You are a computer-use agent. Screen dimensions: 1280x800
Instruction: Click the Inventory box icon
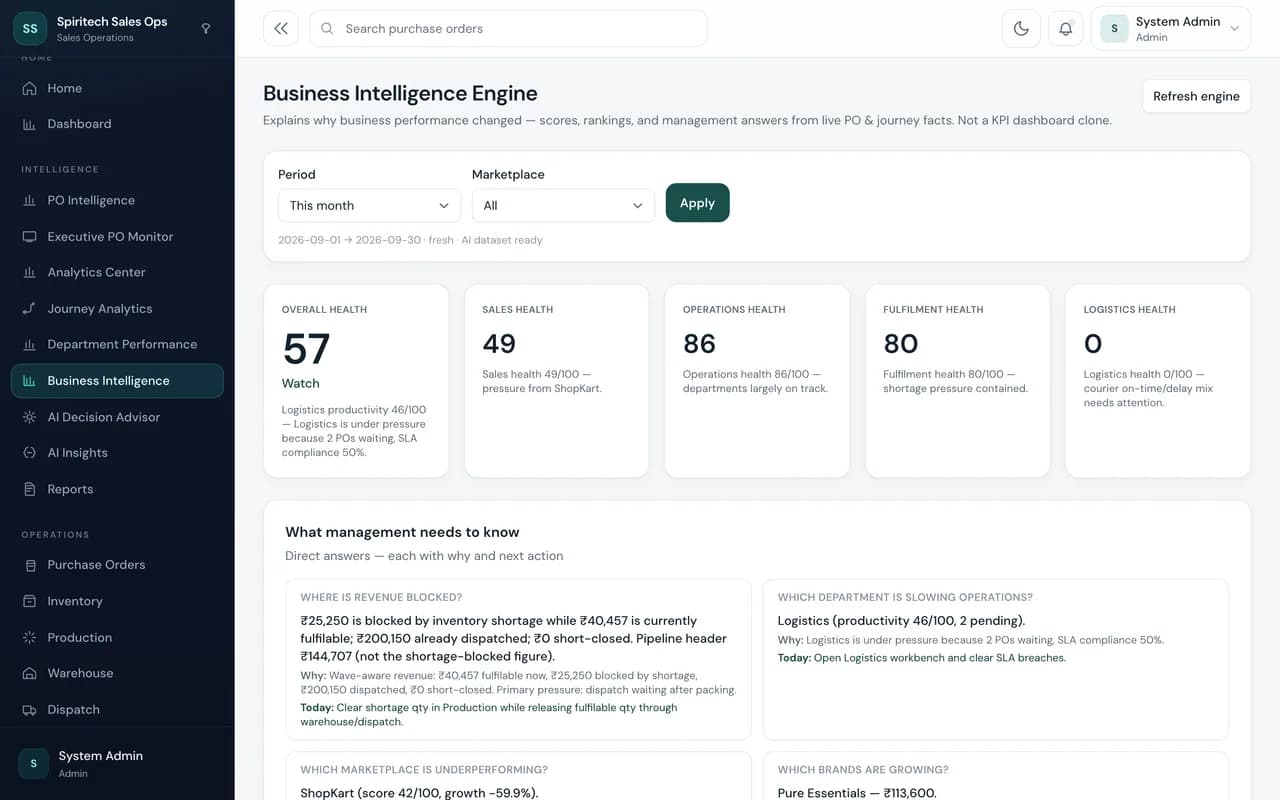tap(29, 601)
